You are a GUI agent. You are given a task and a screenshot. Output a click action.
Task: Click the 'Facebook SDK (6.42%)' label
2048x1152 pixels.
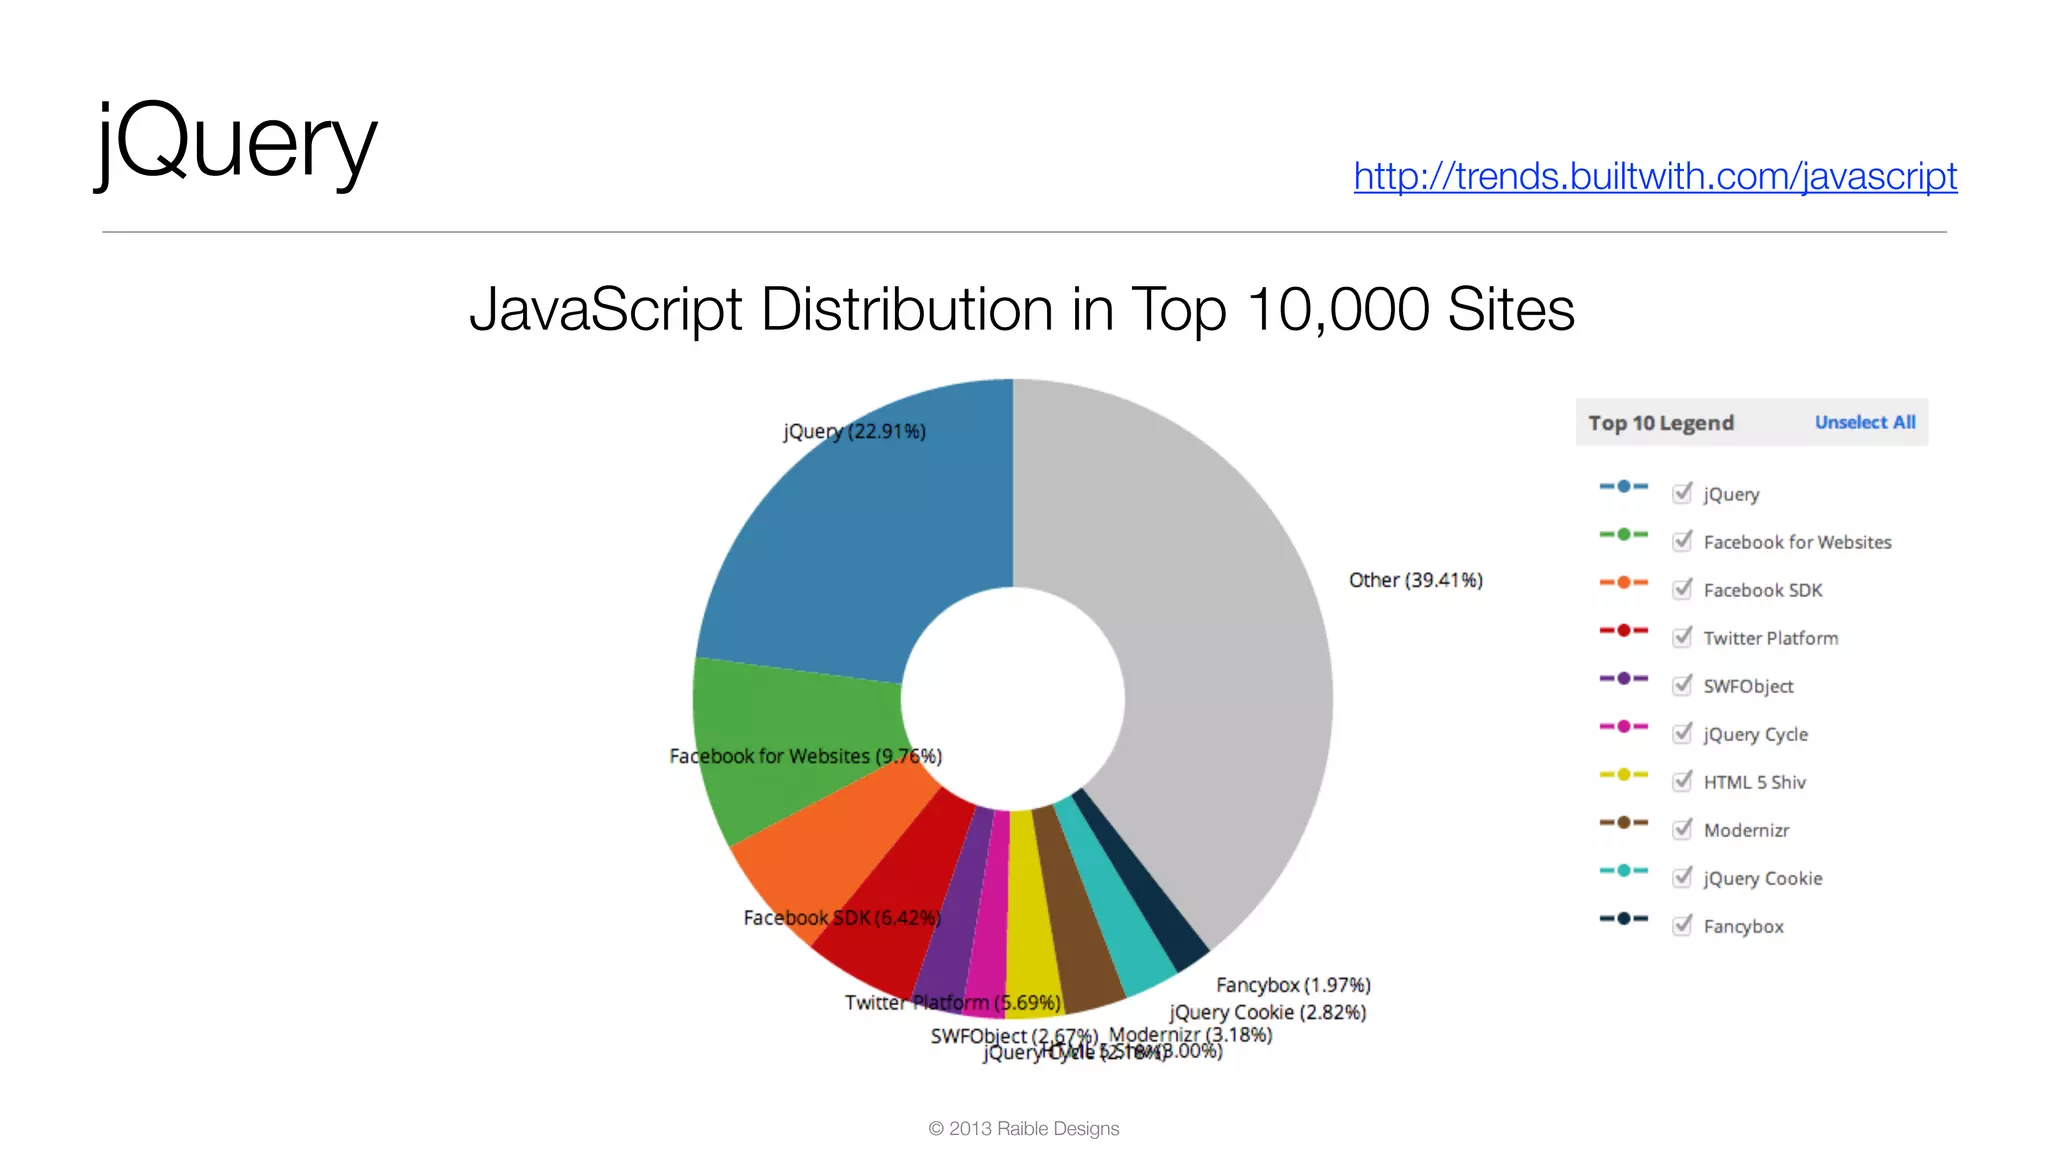[842, 917]
